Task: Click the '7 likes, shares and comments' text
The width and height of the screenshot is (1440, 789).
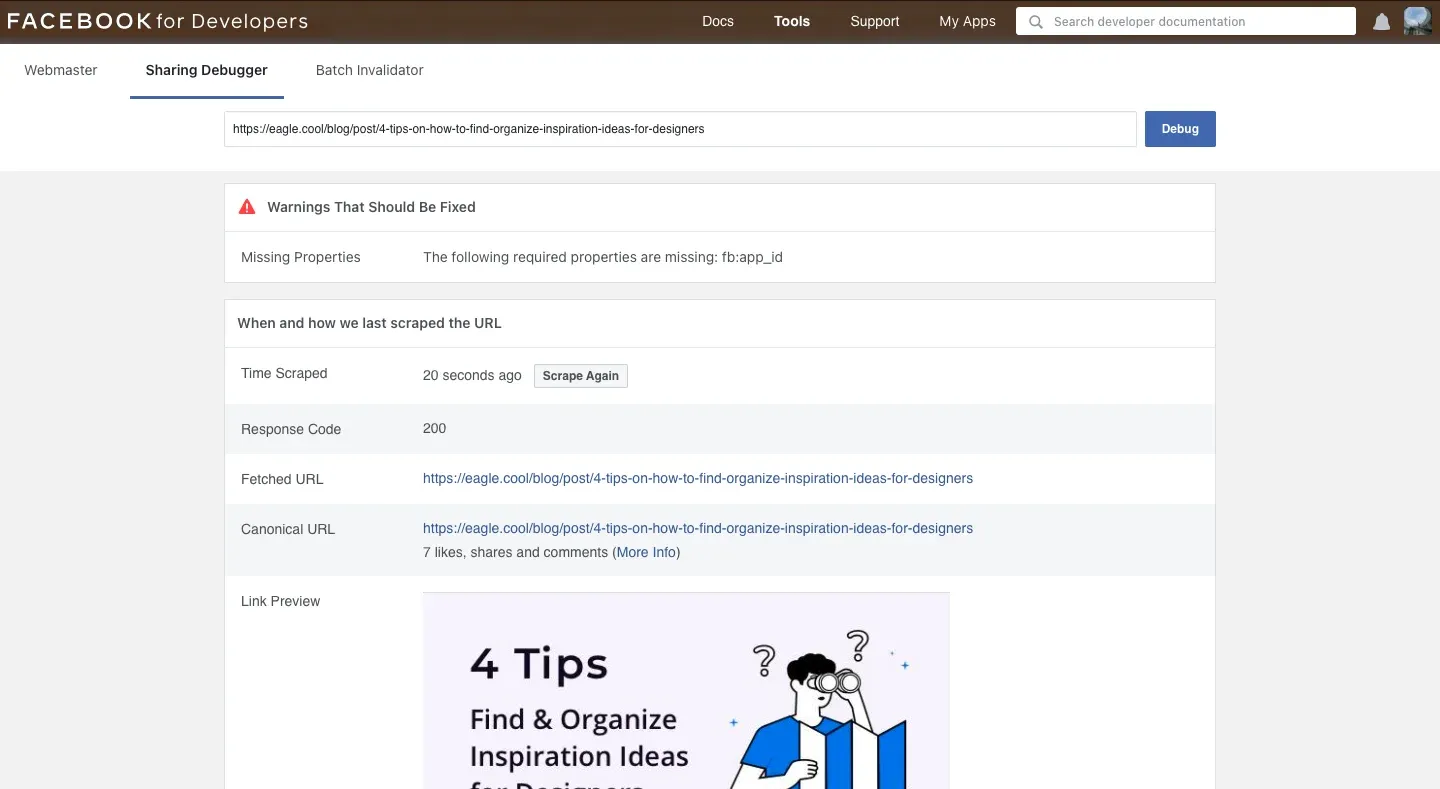Action: tap(515, 552)
